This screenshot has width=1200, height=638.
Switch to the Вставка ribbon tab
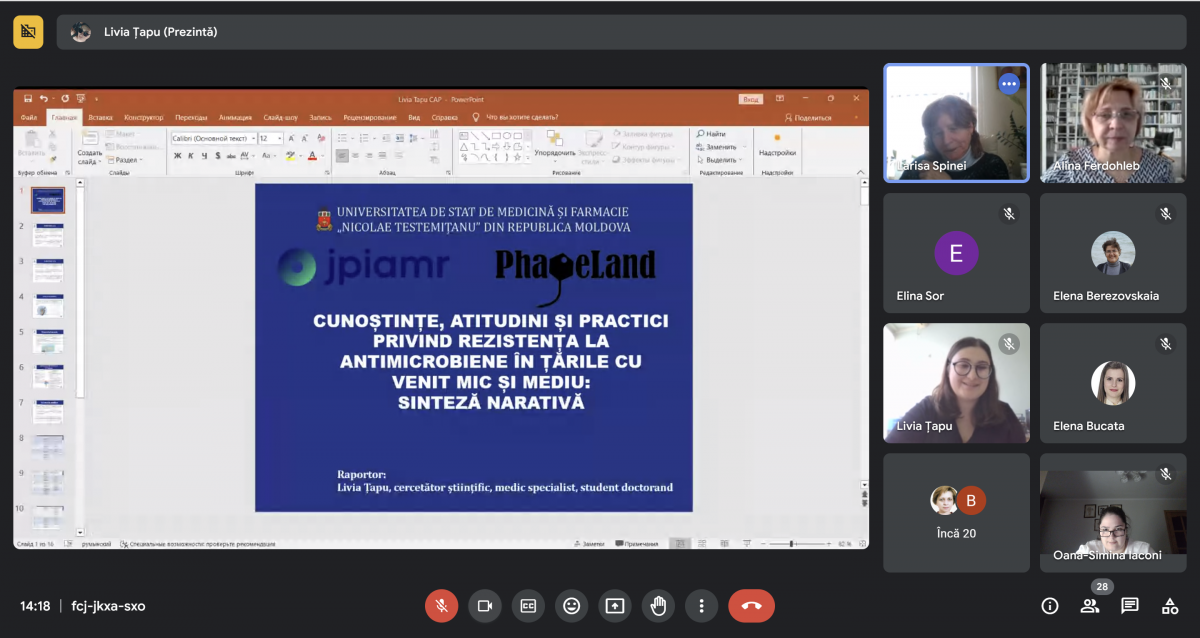coord(100,117)
